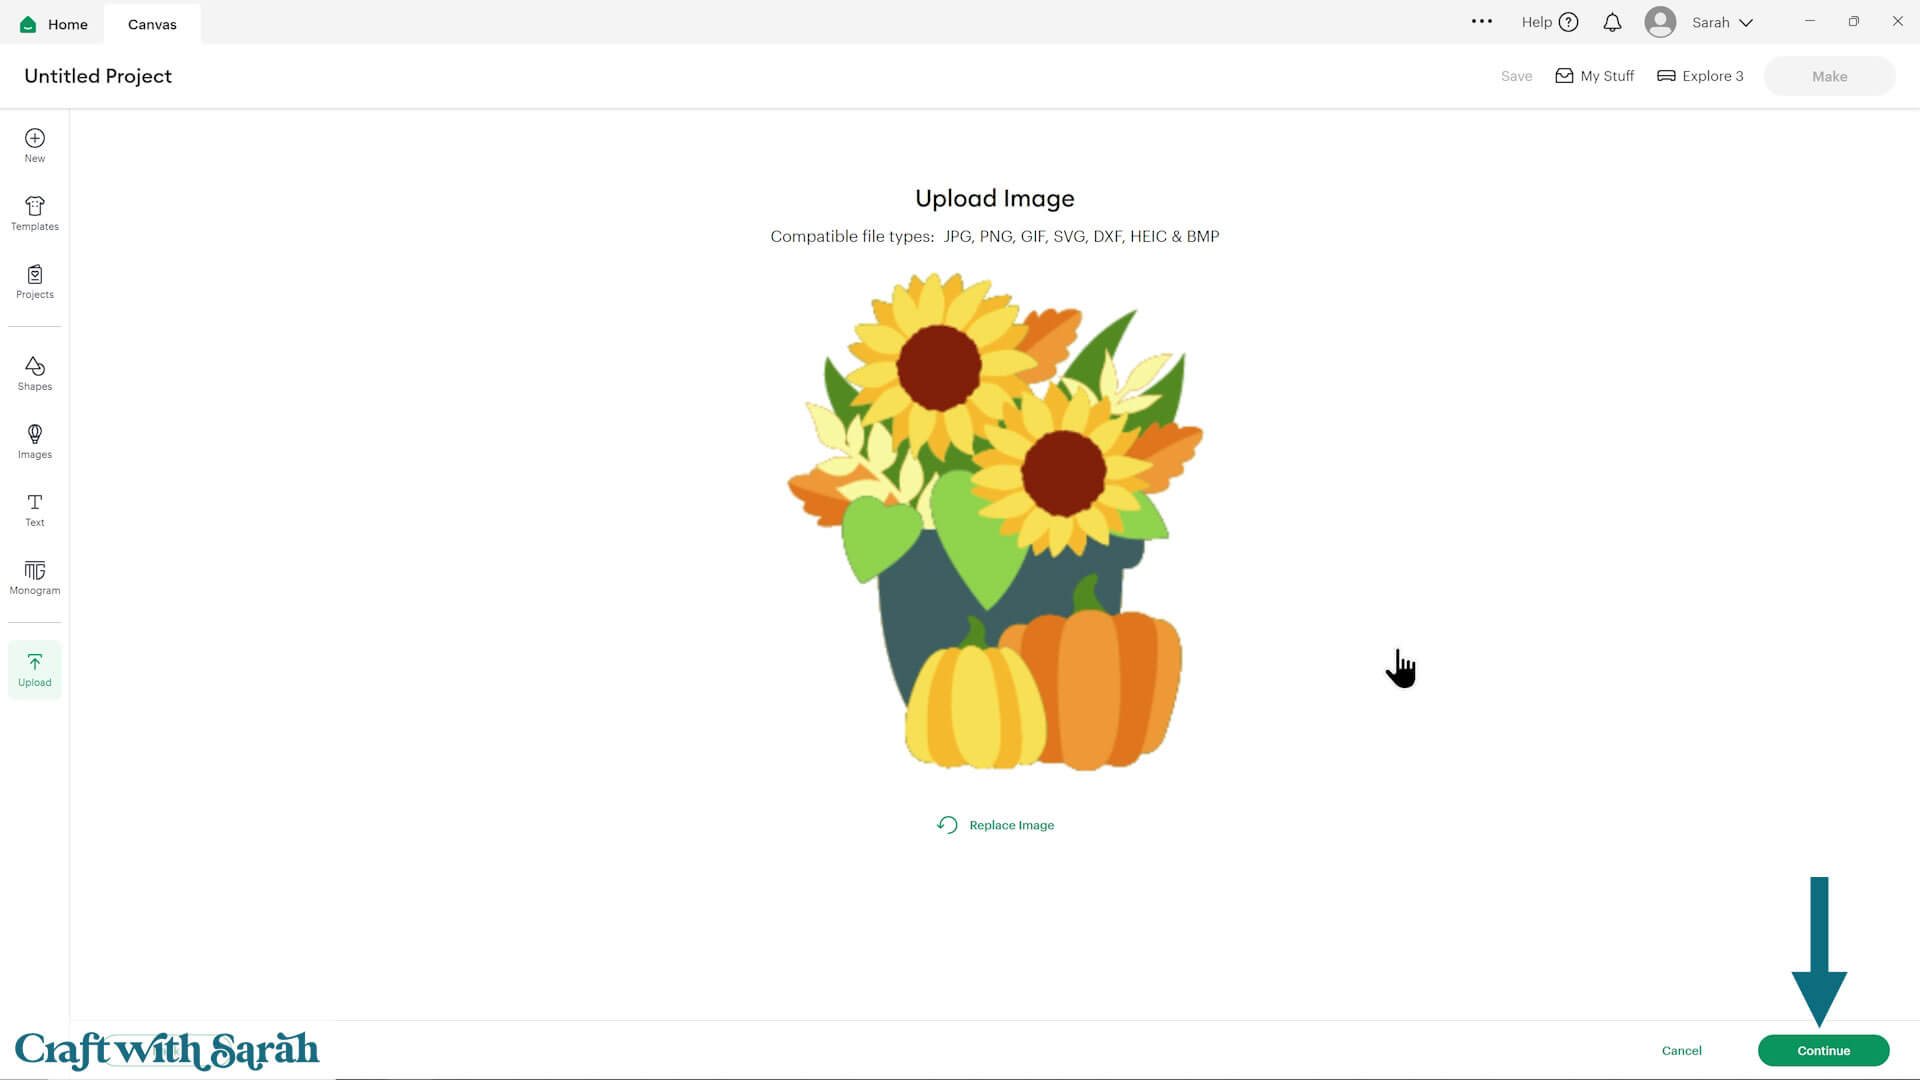Viewport: 1920px width, 1080px height.
Task: Click the sunflower image preview
Action: tap(995, 520)
